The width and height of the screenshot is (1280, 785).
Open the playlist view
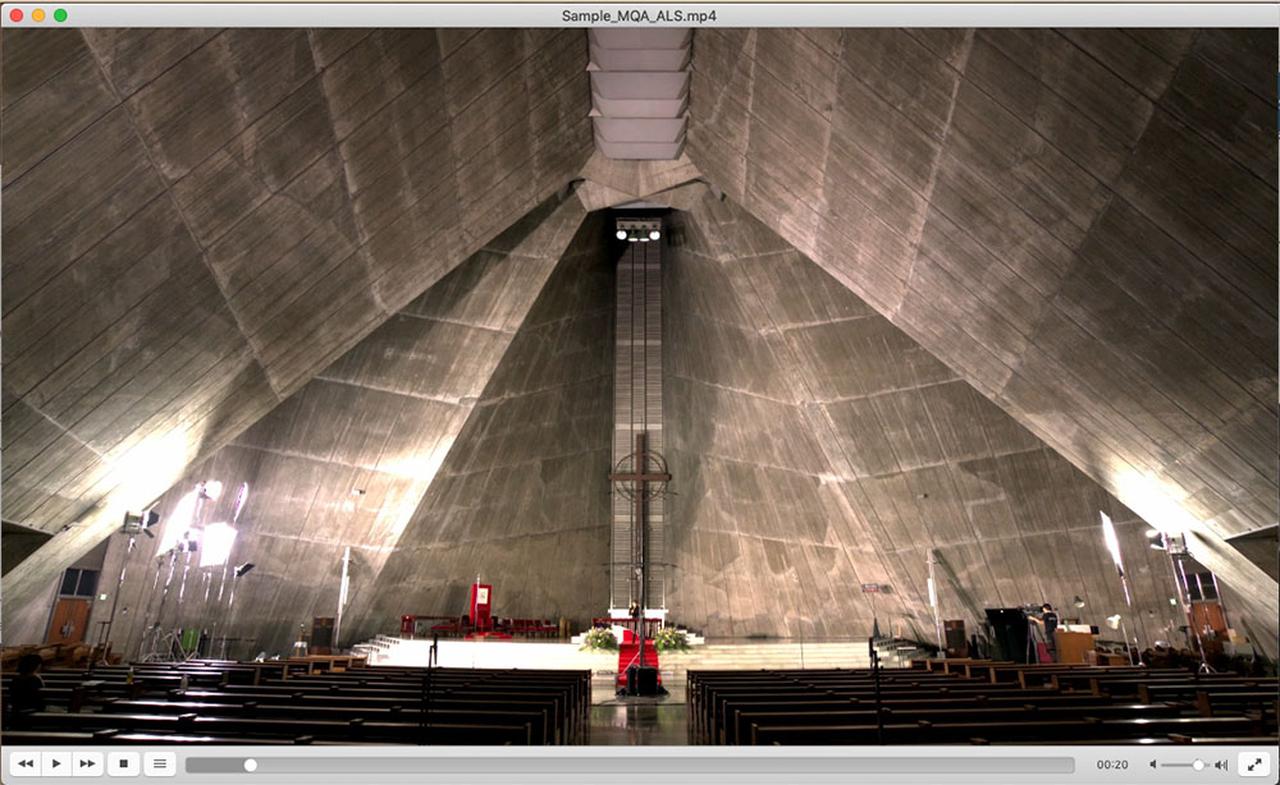click(x=159, y=764)
